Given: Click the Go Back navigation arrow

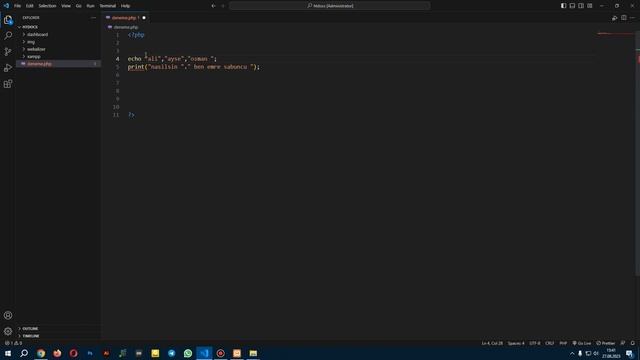Looking at the screenshot, I should tap(213, 6).
